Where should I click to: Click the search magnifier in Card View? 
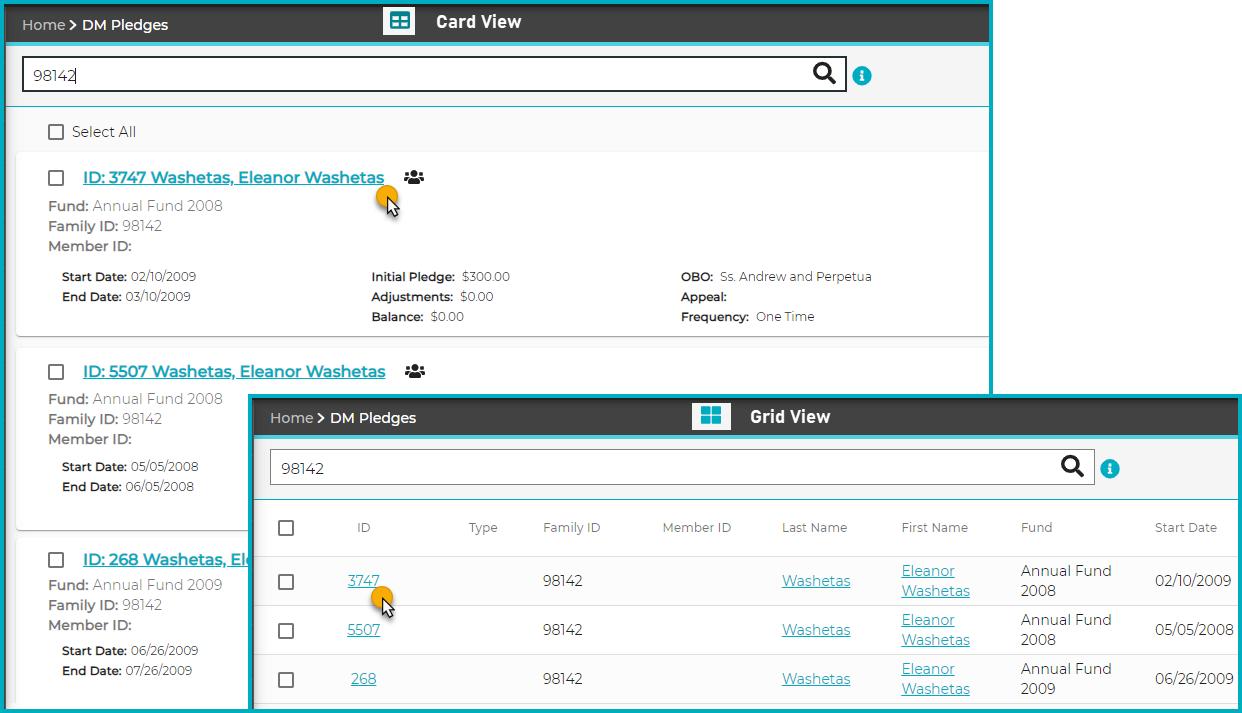[824, 73]
